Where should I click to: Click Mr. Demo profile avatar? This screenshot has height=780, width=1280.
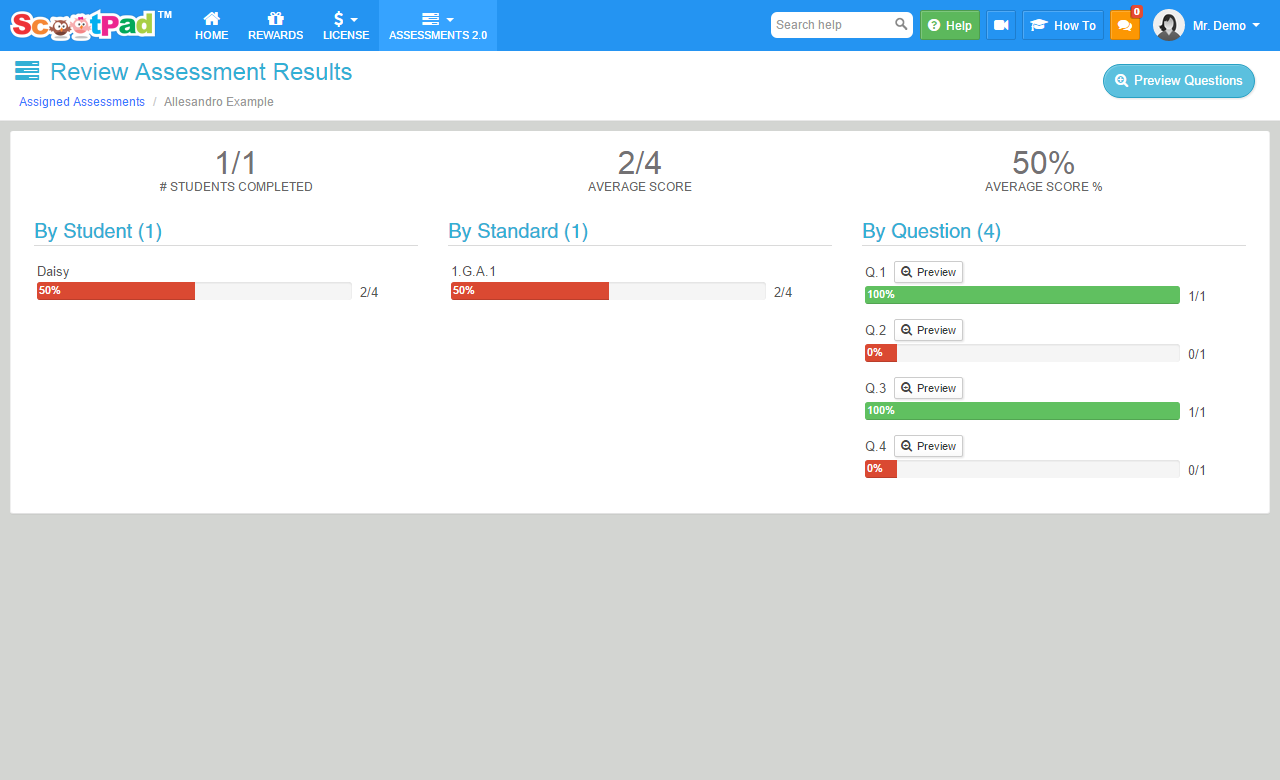pos(1168,25)
